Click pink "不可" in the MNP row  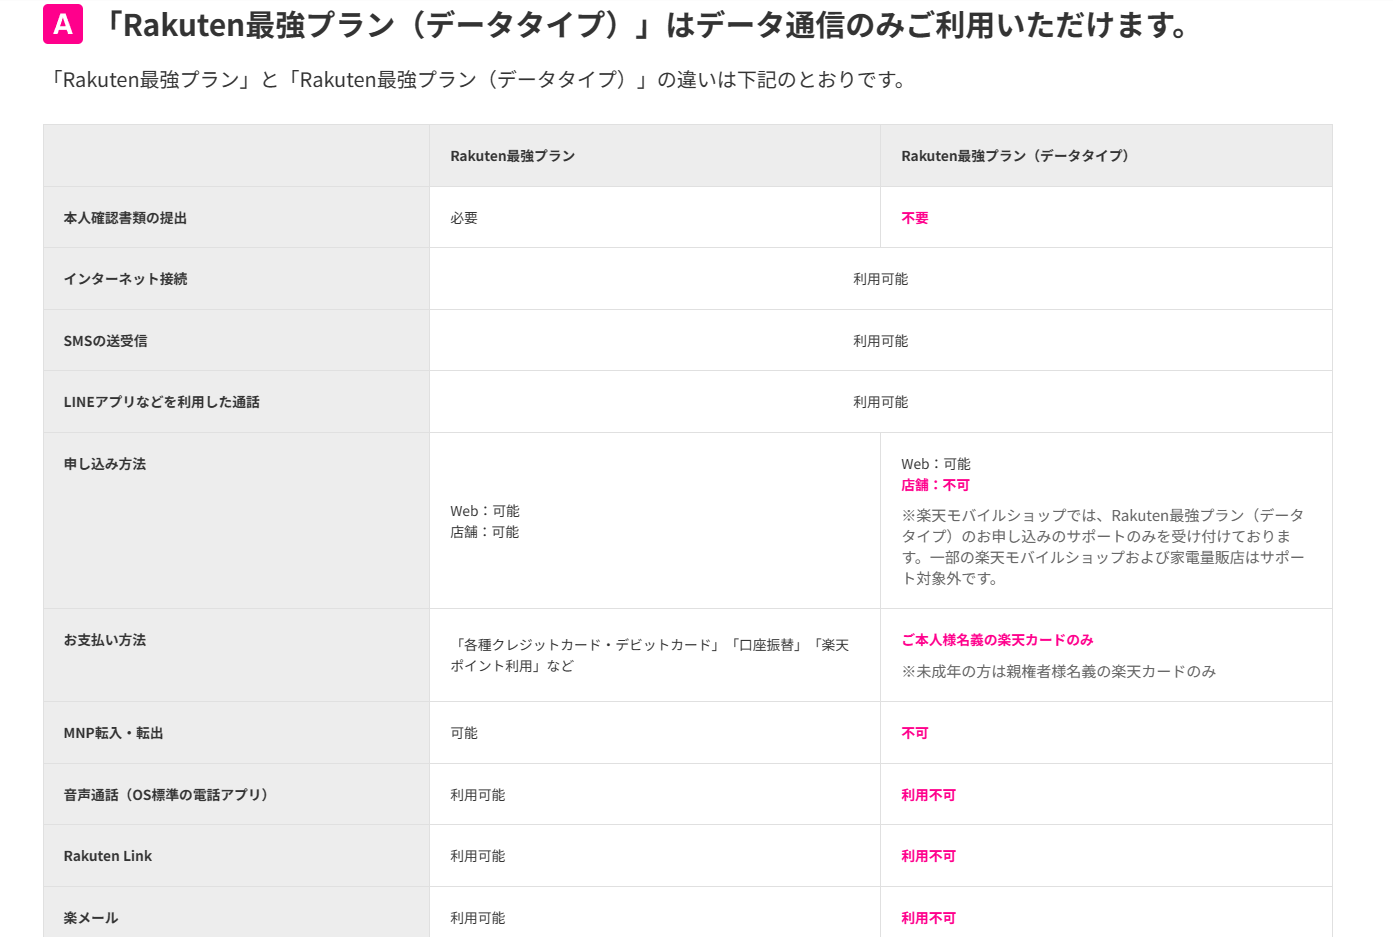[914, 733]
